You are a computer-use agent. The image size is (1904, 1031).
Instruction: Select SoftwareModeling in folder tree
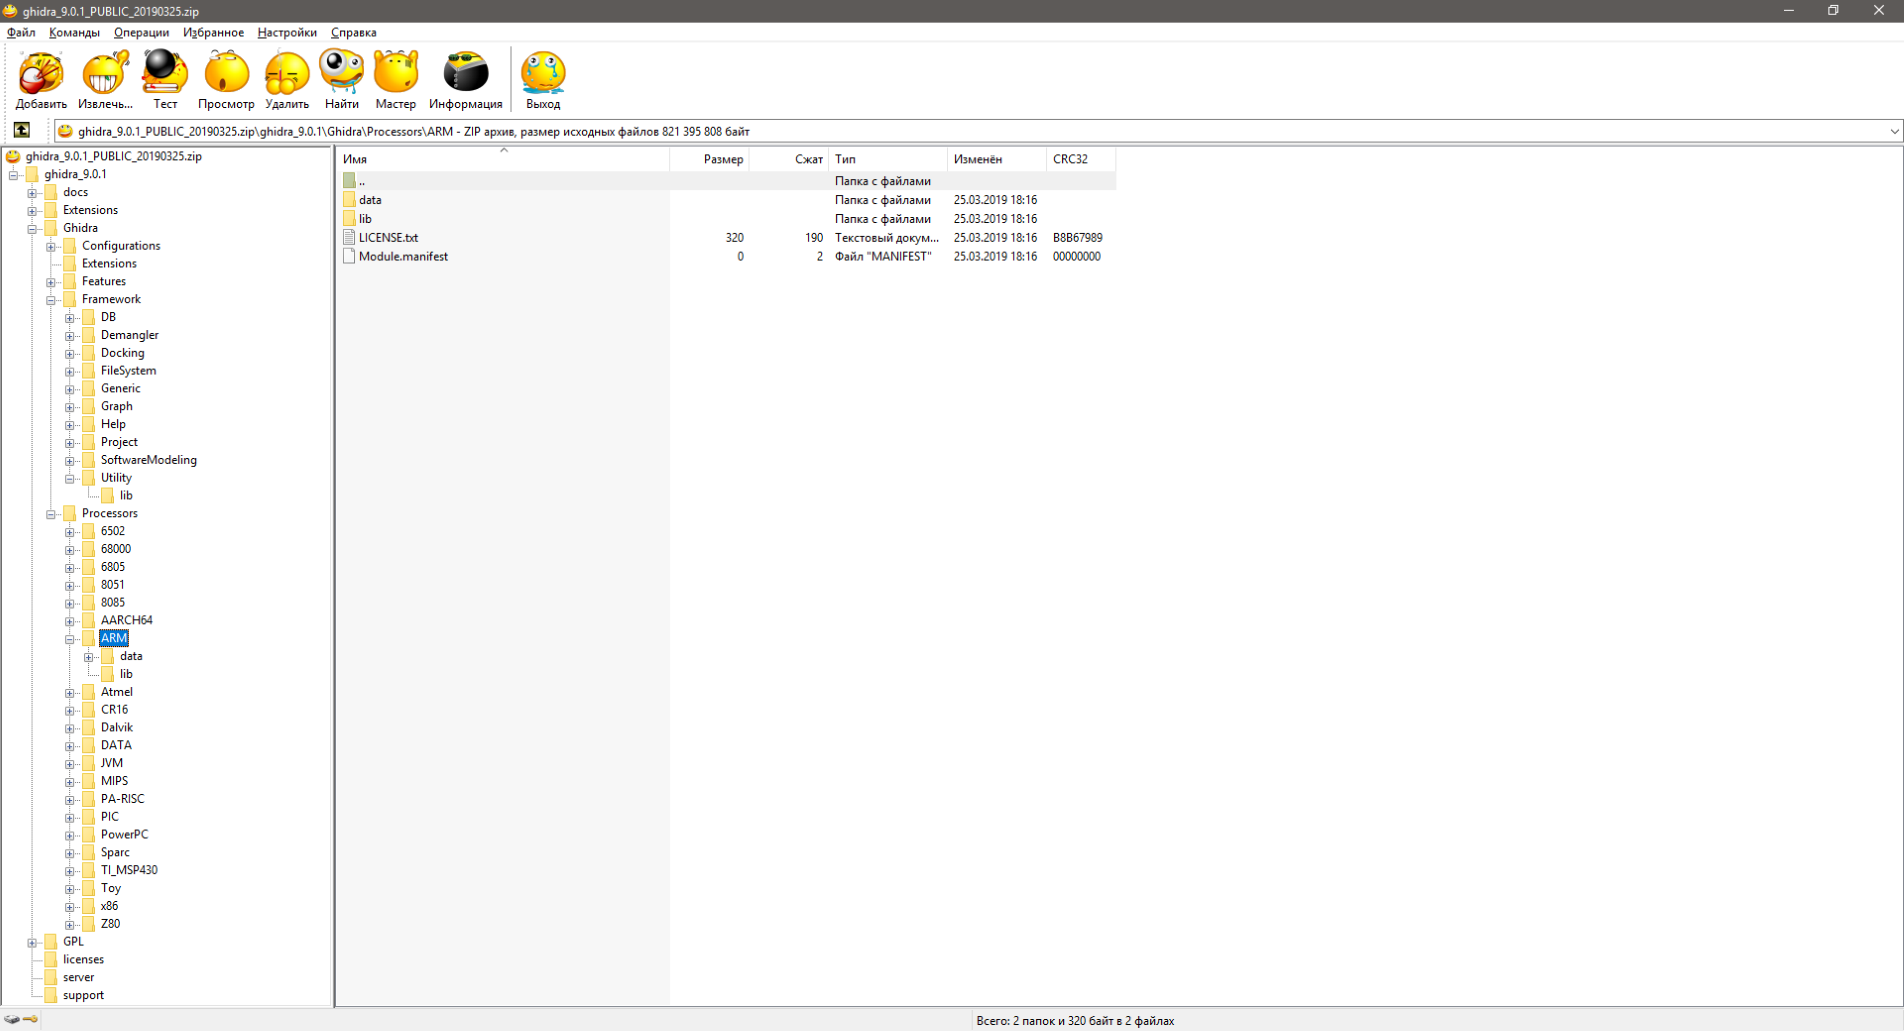click(148, 461)
